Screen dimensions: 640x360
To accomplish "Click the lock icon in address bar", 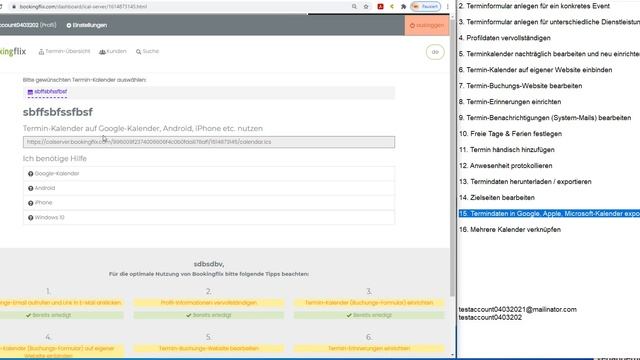I will click(x=14, y=7).
